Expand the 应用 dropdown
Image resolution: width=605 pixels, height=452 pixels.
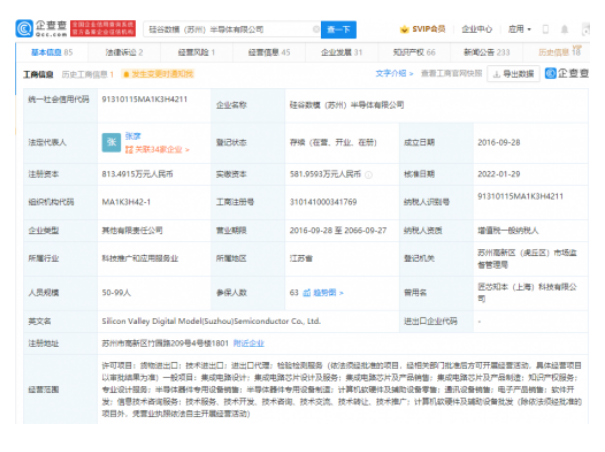[x=519, y=29]
